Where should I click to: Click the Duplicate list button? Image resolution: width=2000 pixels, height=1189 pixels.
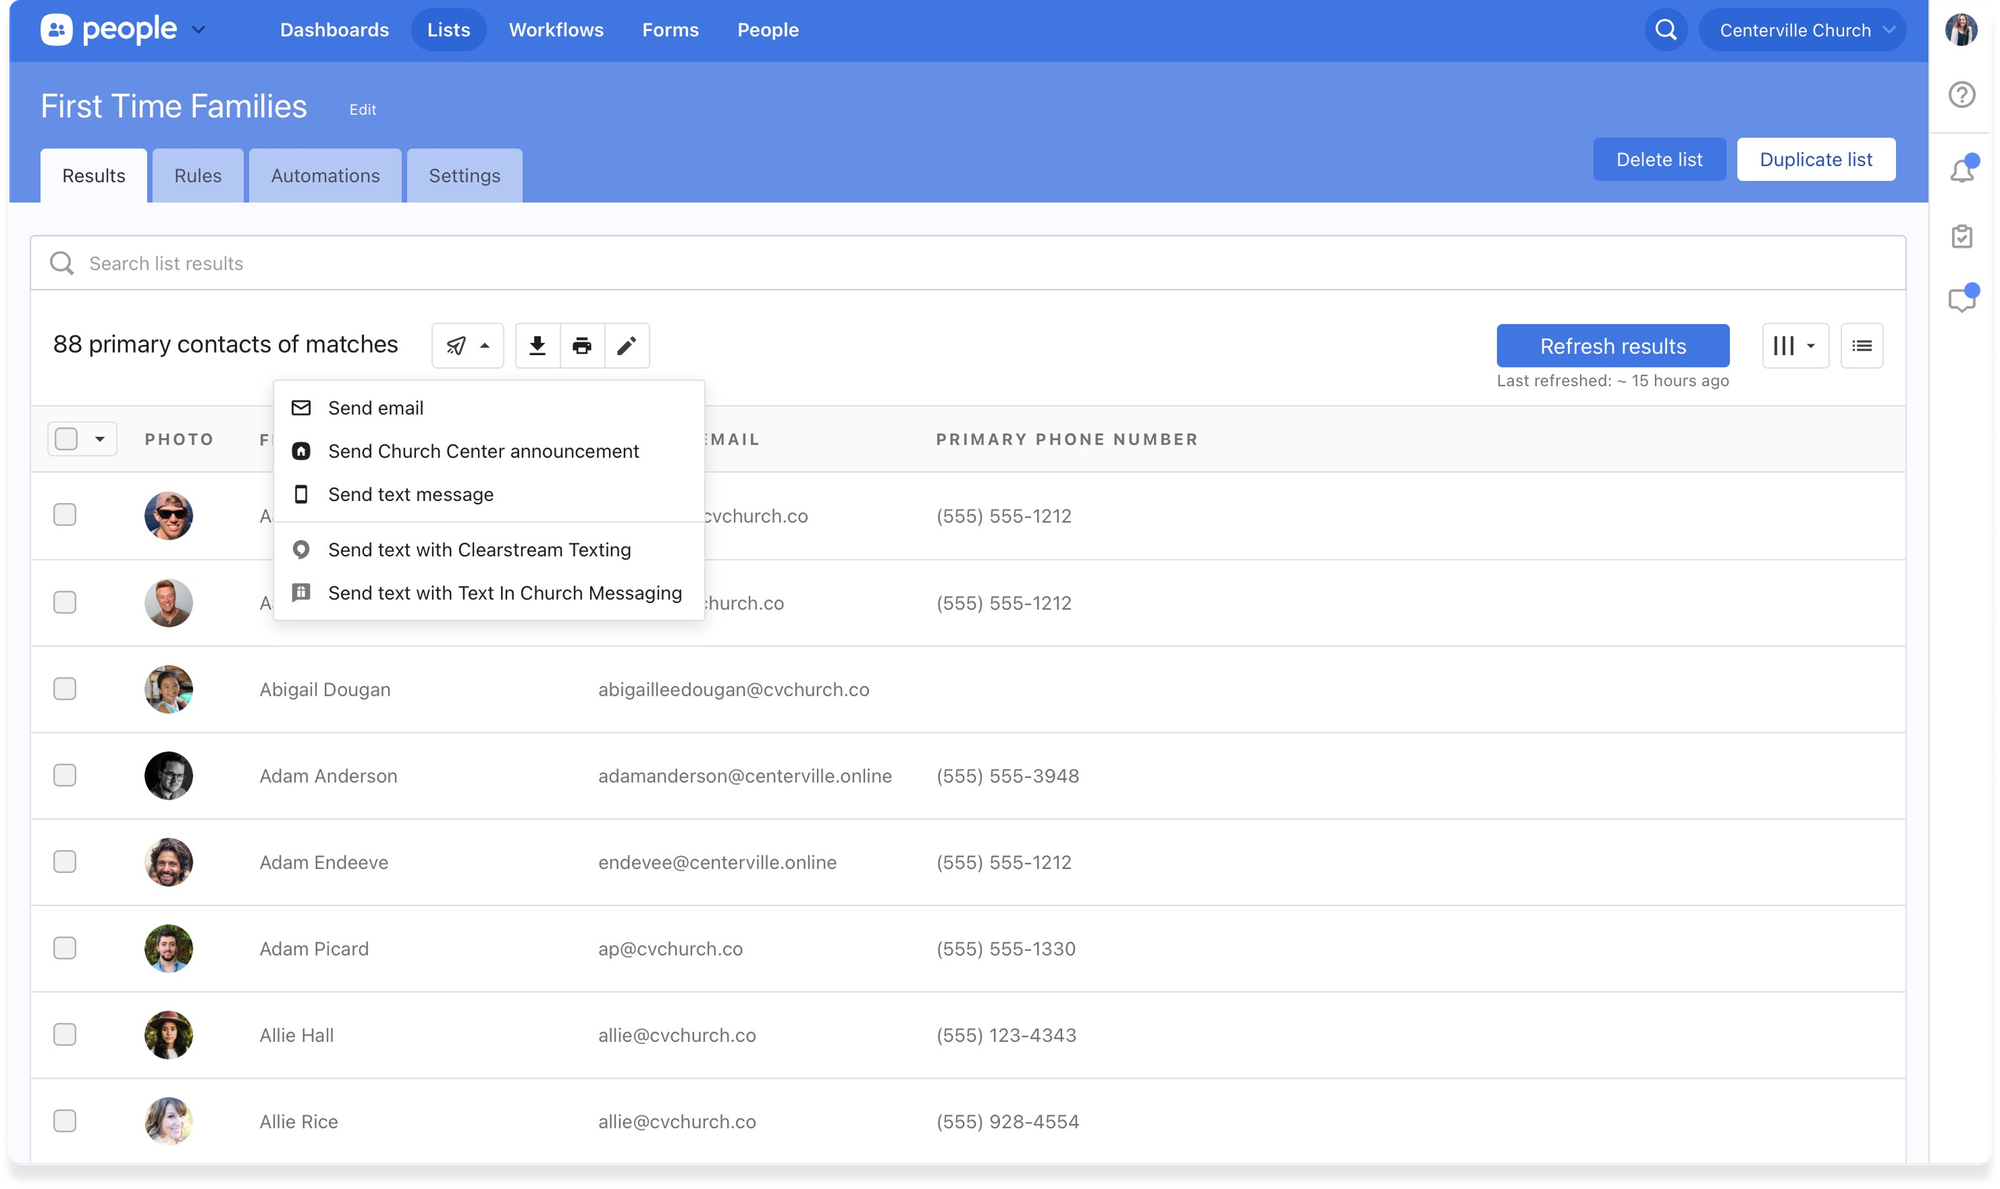point(1816,159)
